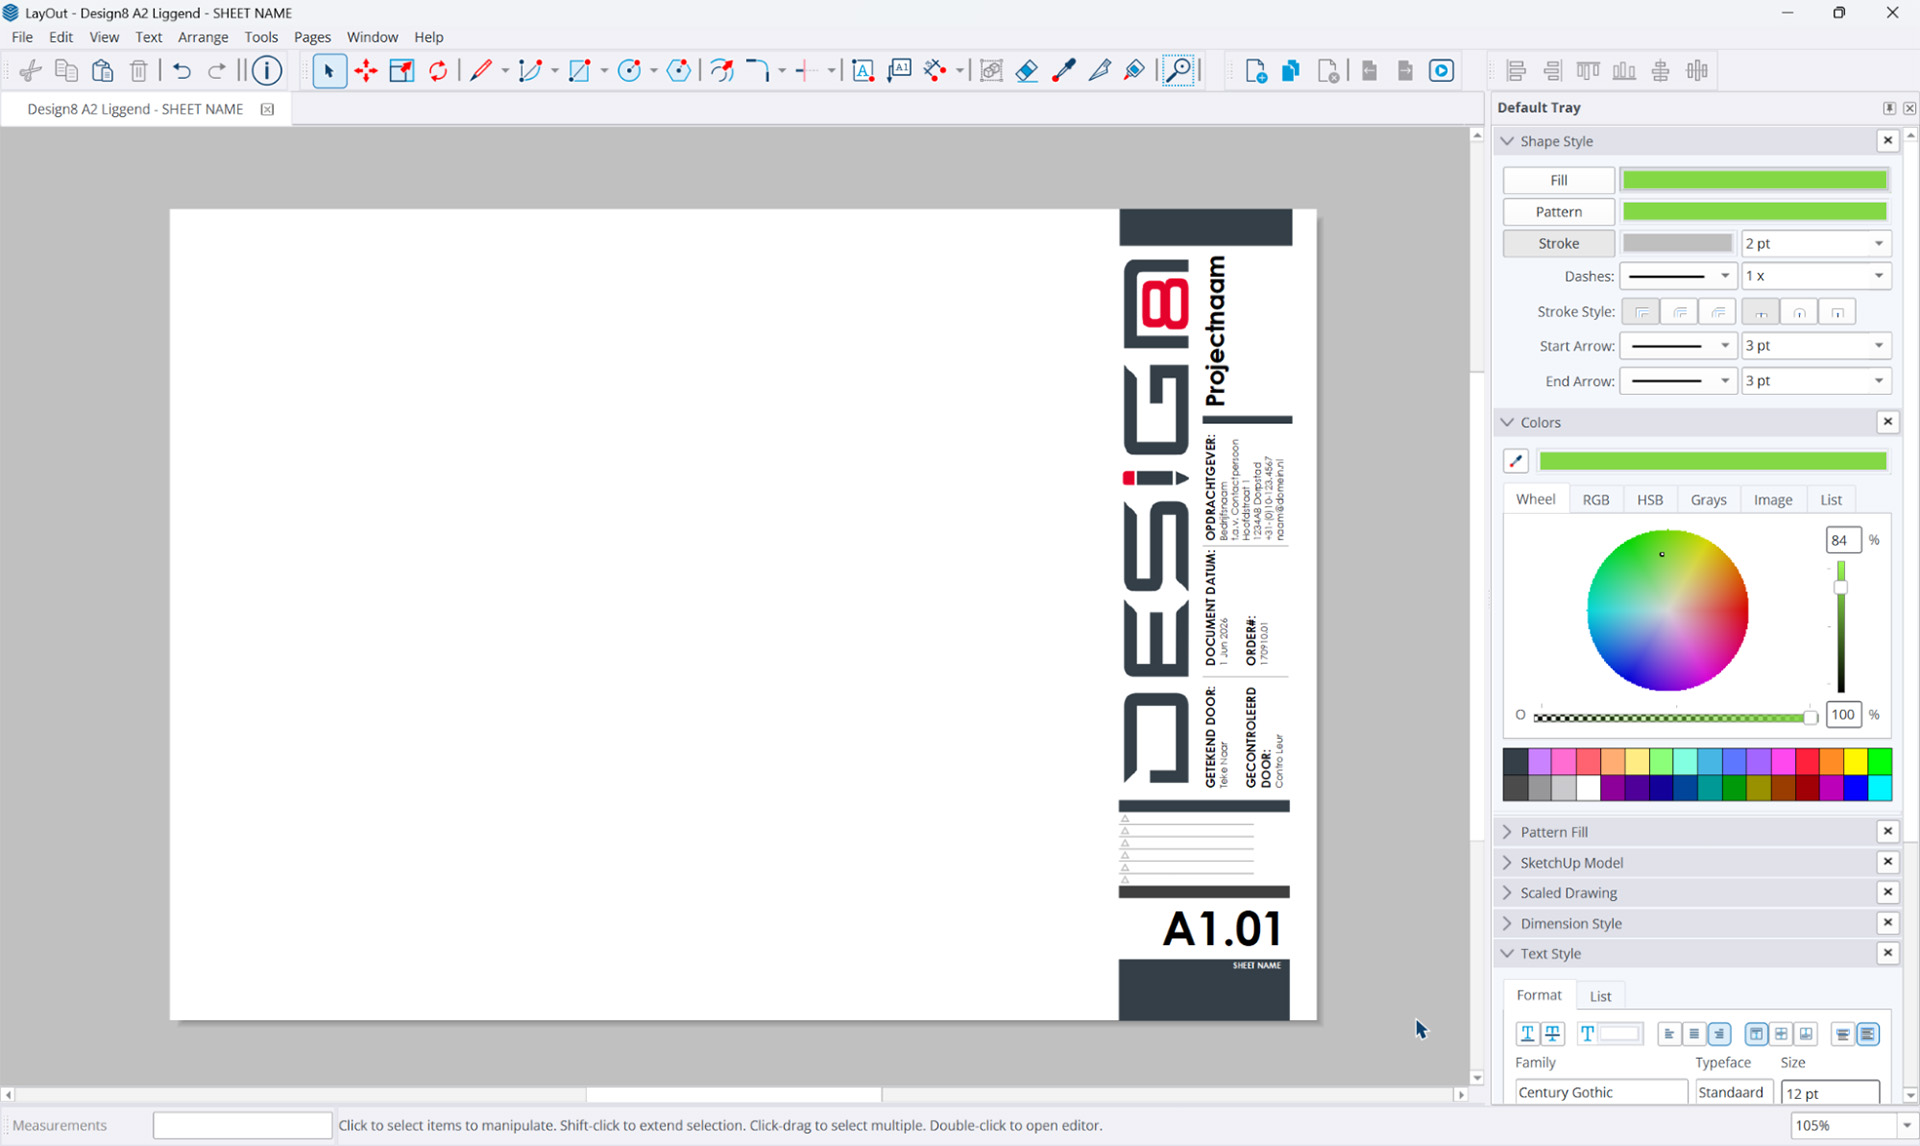Choose the Split tool
Screen dimensions: 1920x1146
pyautogui.click(x=1099, y=71)
